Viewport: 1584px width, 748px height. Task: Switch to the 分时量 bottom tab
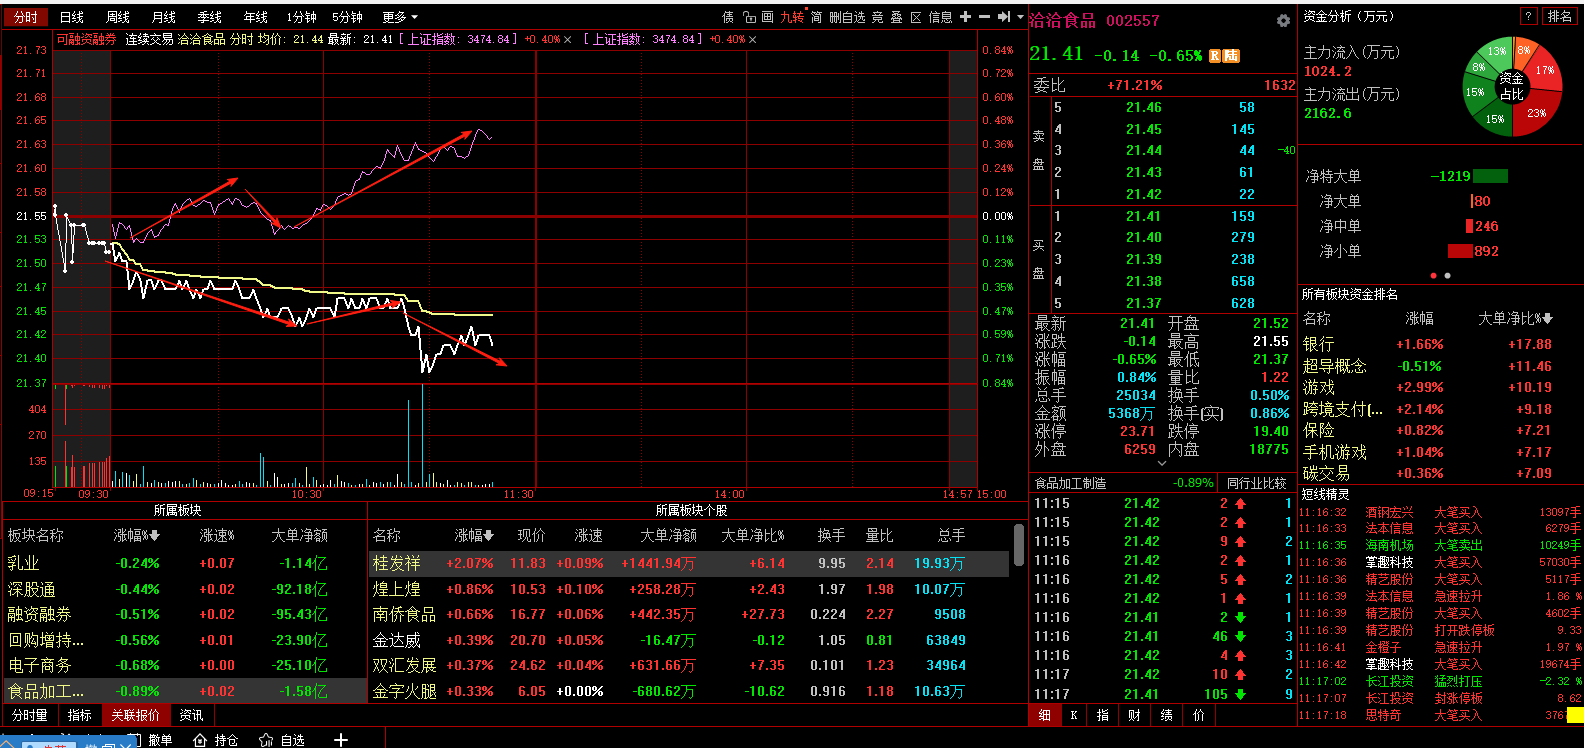[x=30, y=716]
